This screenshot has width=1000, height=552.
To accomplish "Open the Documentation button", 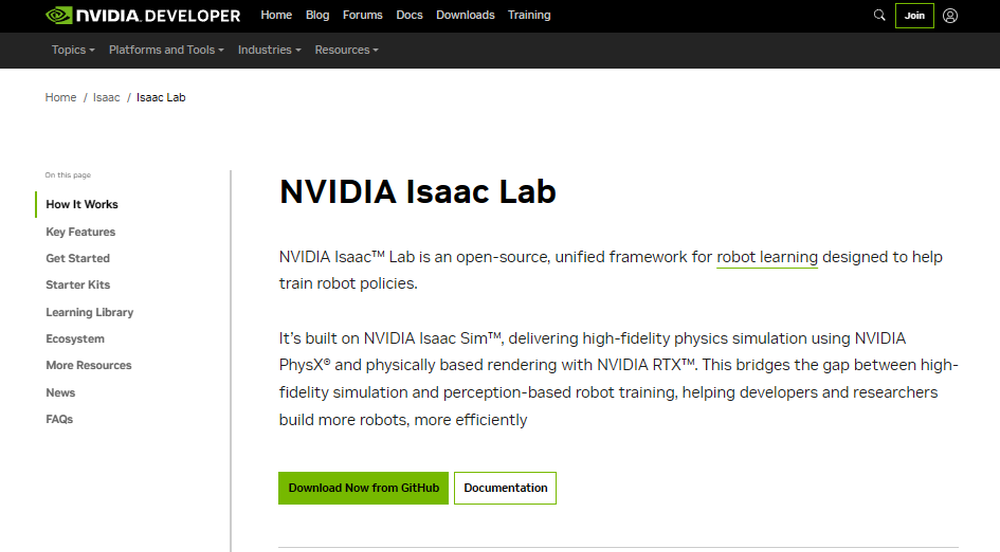I will [x=505, y=488].
